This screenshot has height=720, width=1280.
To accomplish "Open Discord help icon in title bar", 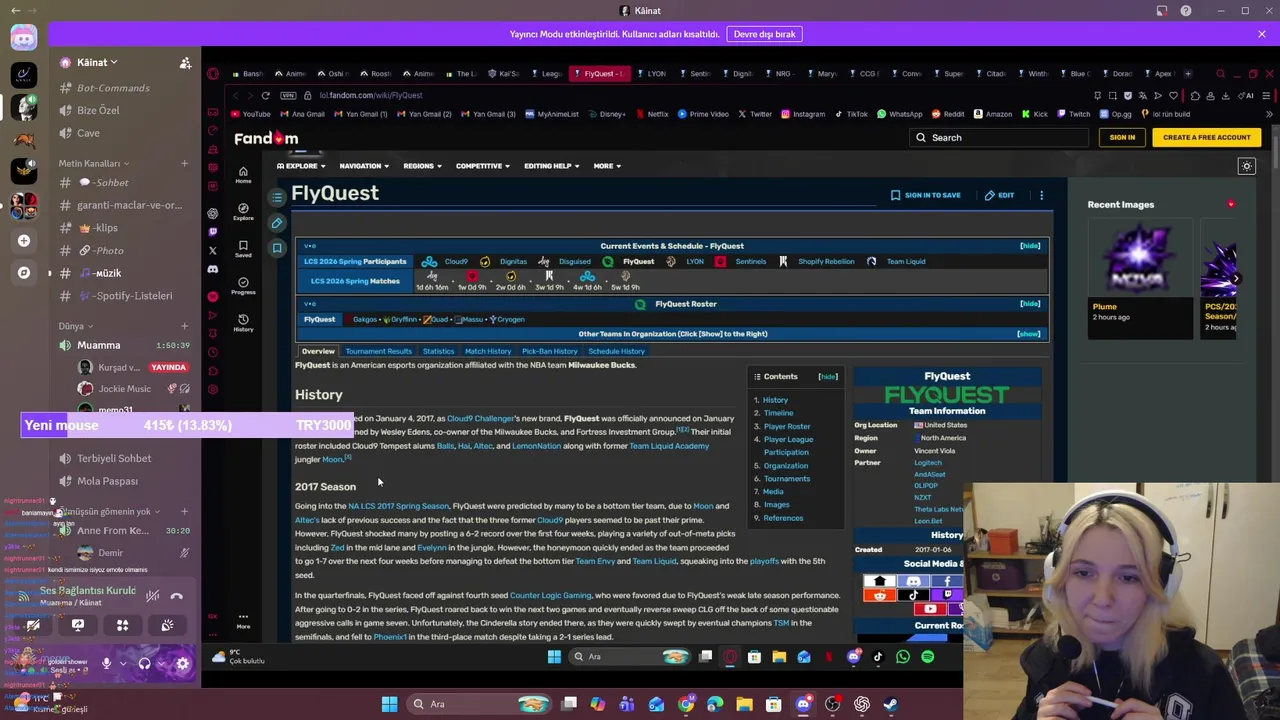I will [x=1185, y=11].
